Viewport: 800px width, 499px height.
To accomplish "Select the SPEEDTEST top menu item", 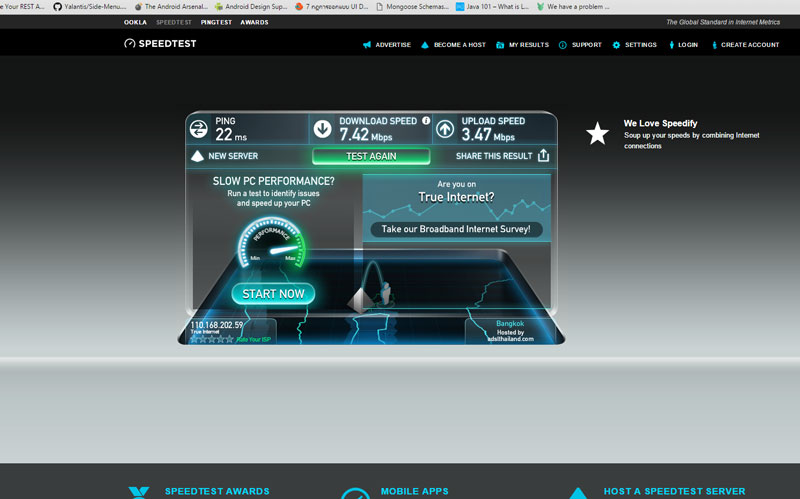I will tap(174, 22).
